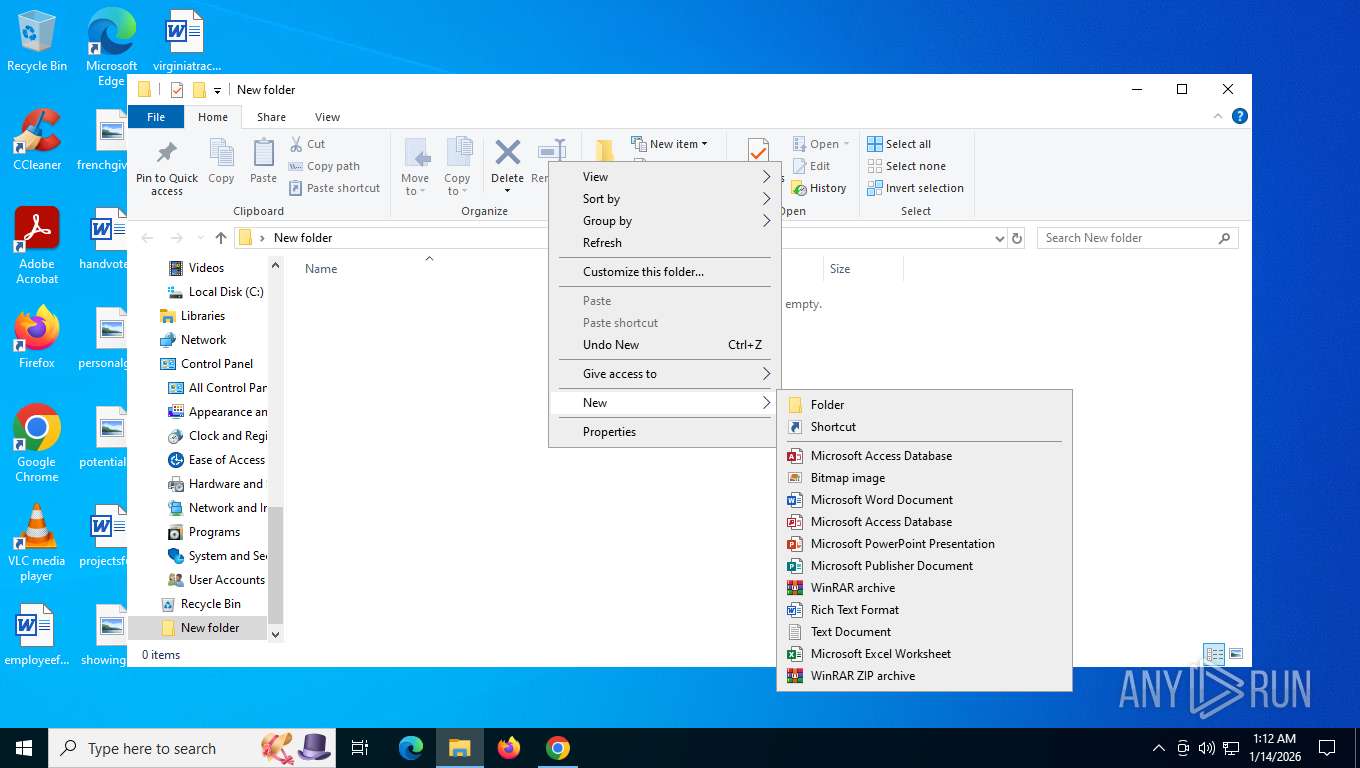Click Select none in ribbon
Screen dimensions: 1360x768
[x=906, y=166]
